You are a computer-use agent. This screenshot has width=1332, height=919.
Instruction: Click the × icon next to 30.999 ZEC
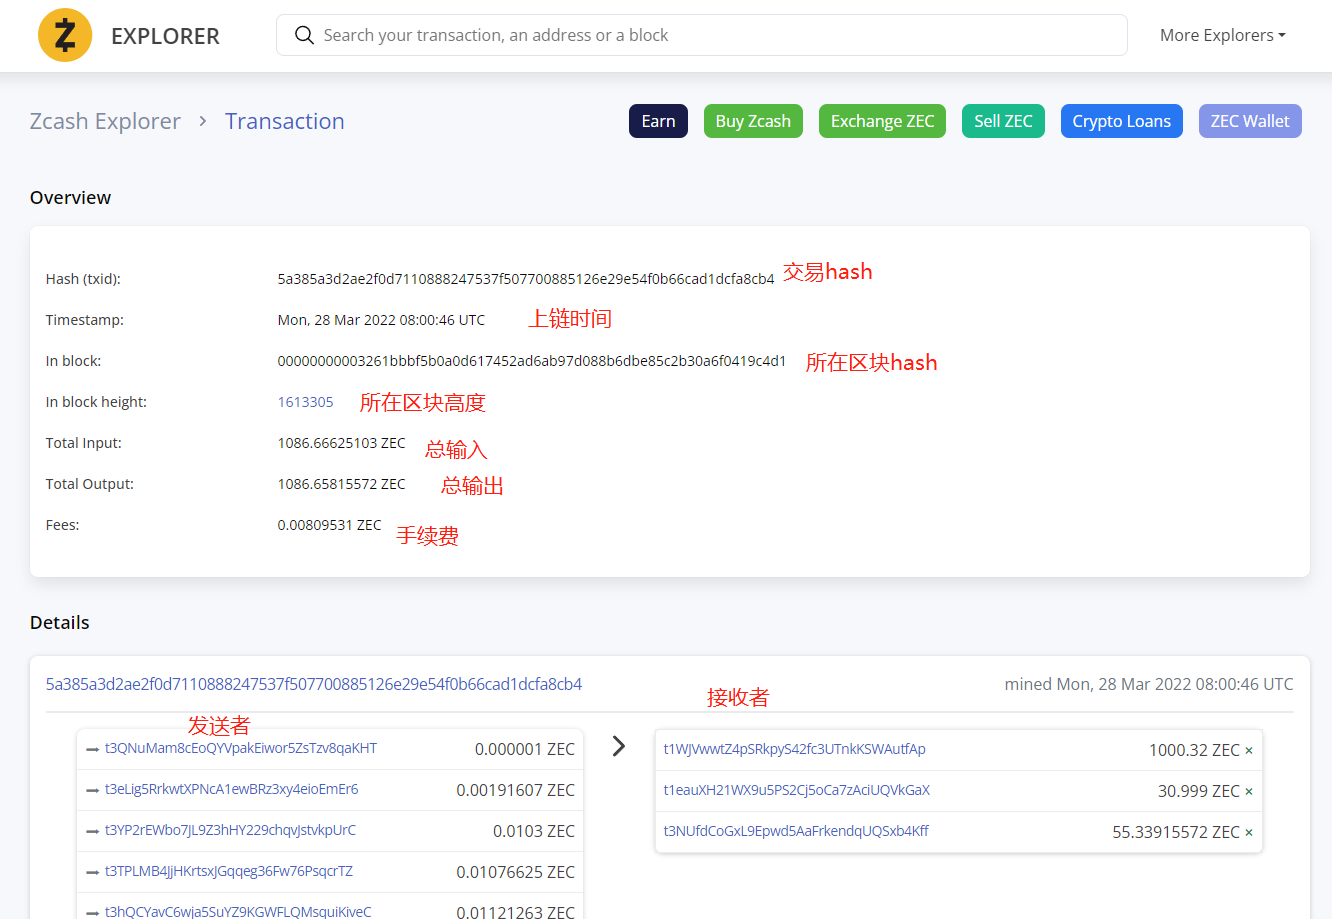[1249, 792]
